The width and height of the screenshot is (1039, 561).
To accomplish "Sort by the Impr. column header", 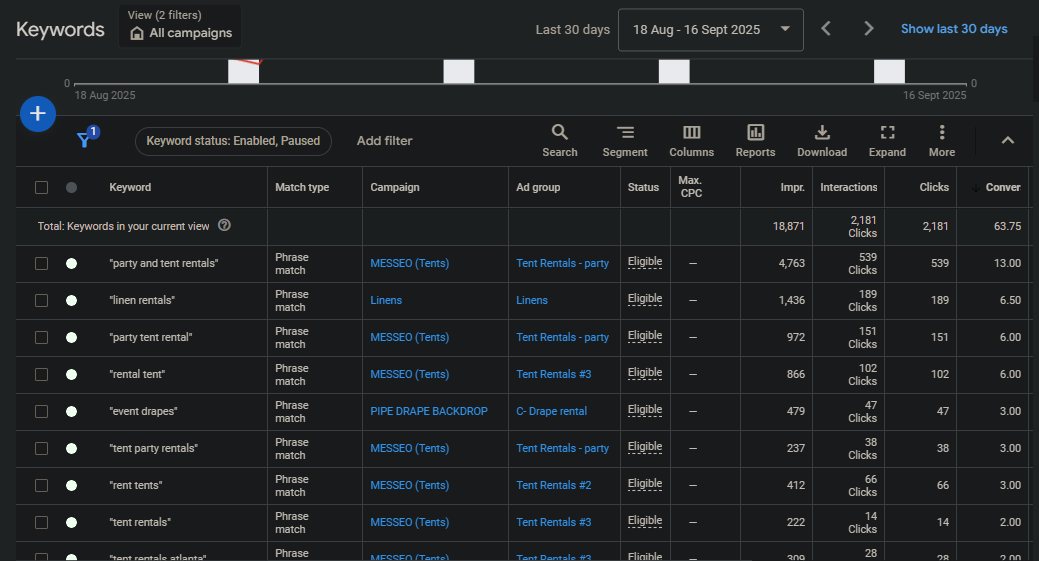I will pos(792,187).
